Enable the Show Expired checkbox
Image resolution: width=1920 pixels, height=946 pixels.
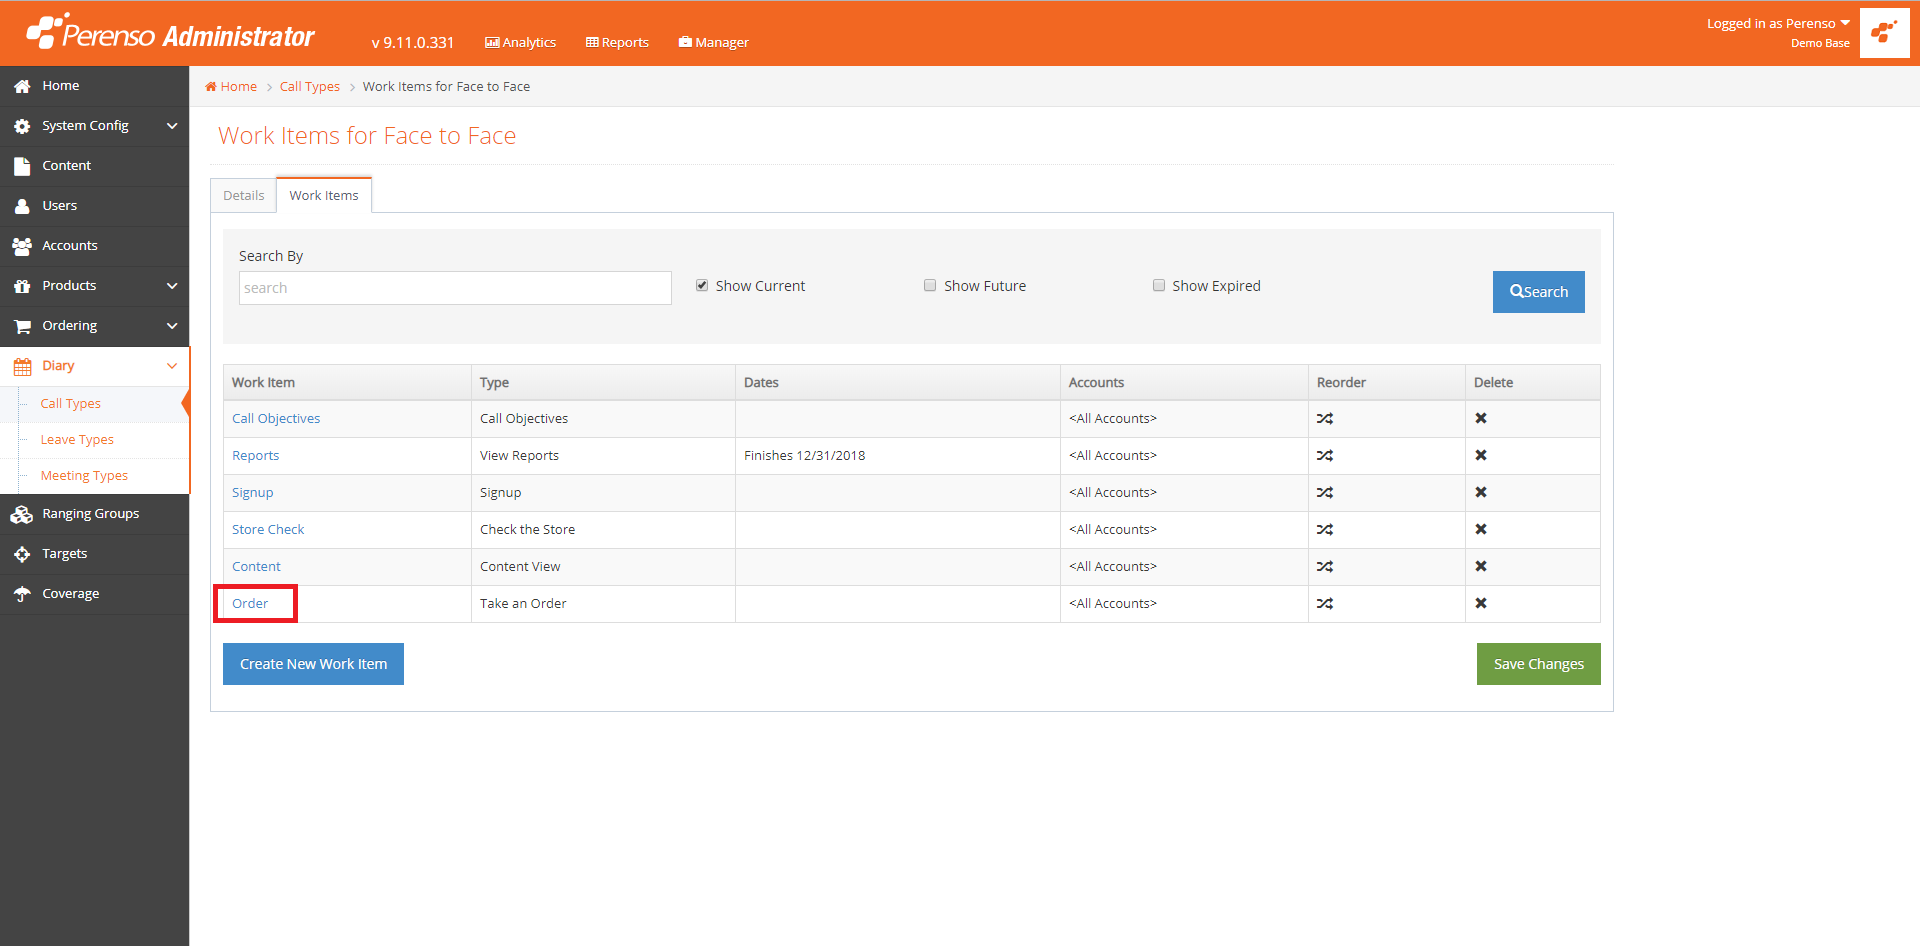[1159, 285]
